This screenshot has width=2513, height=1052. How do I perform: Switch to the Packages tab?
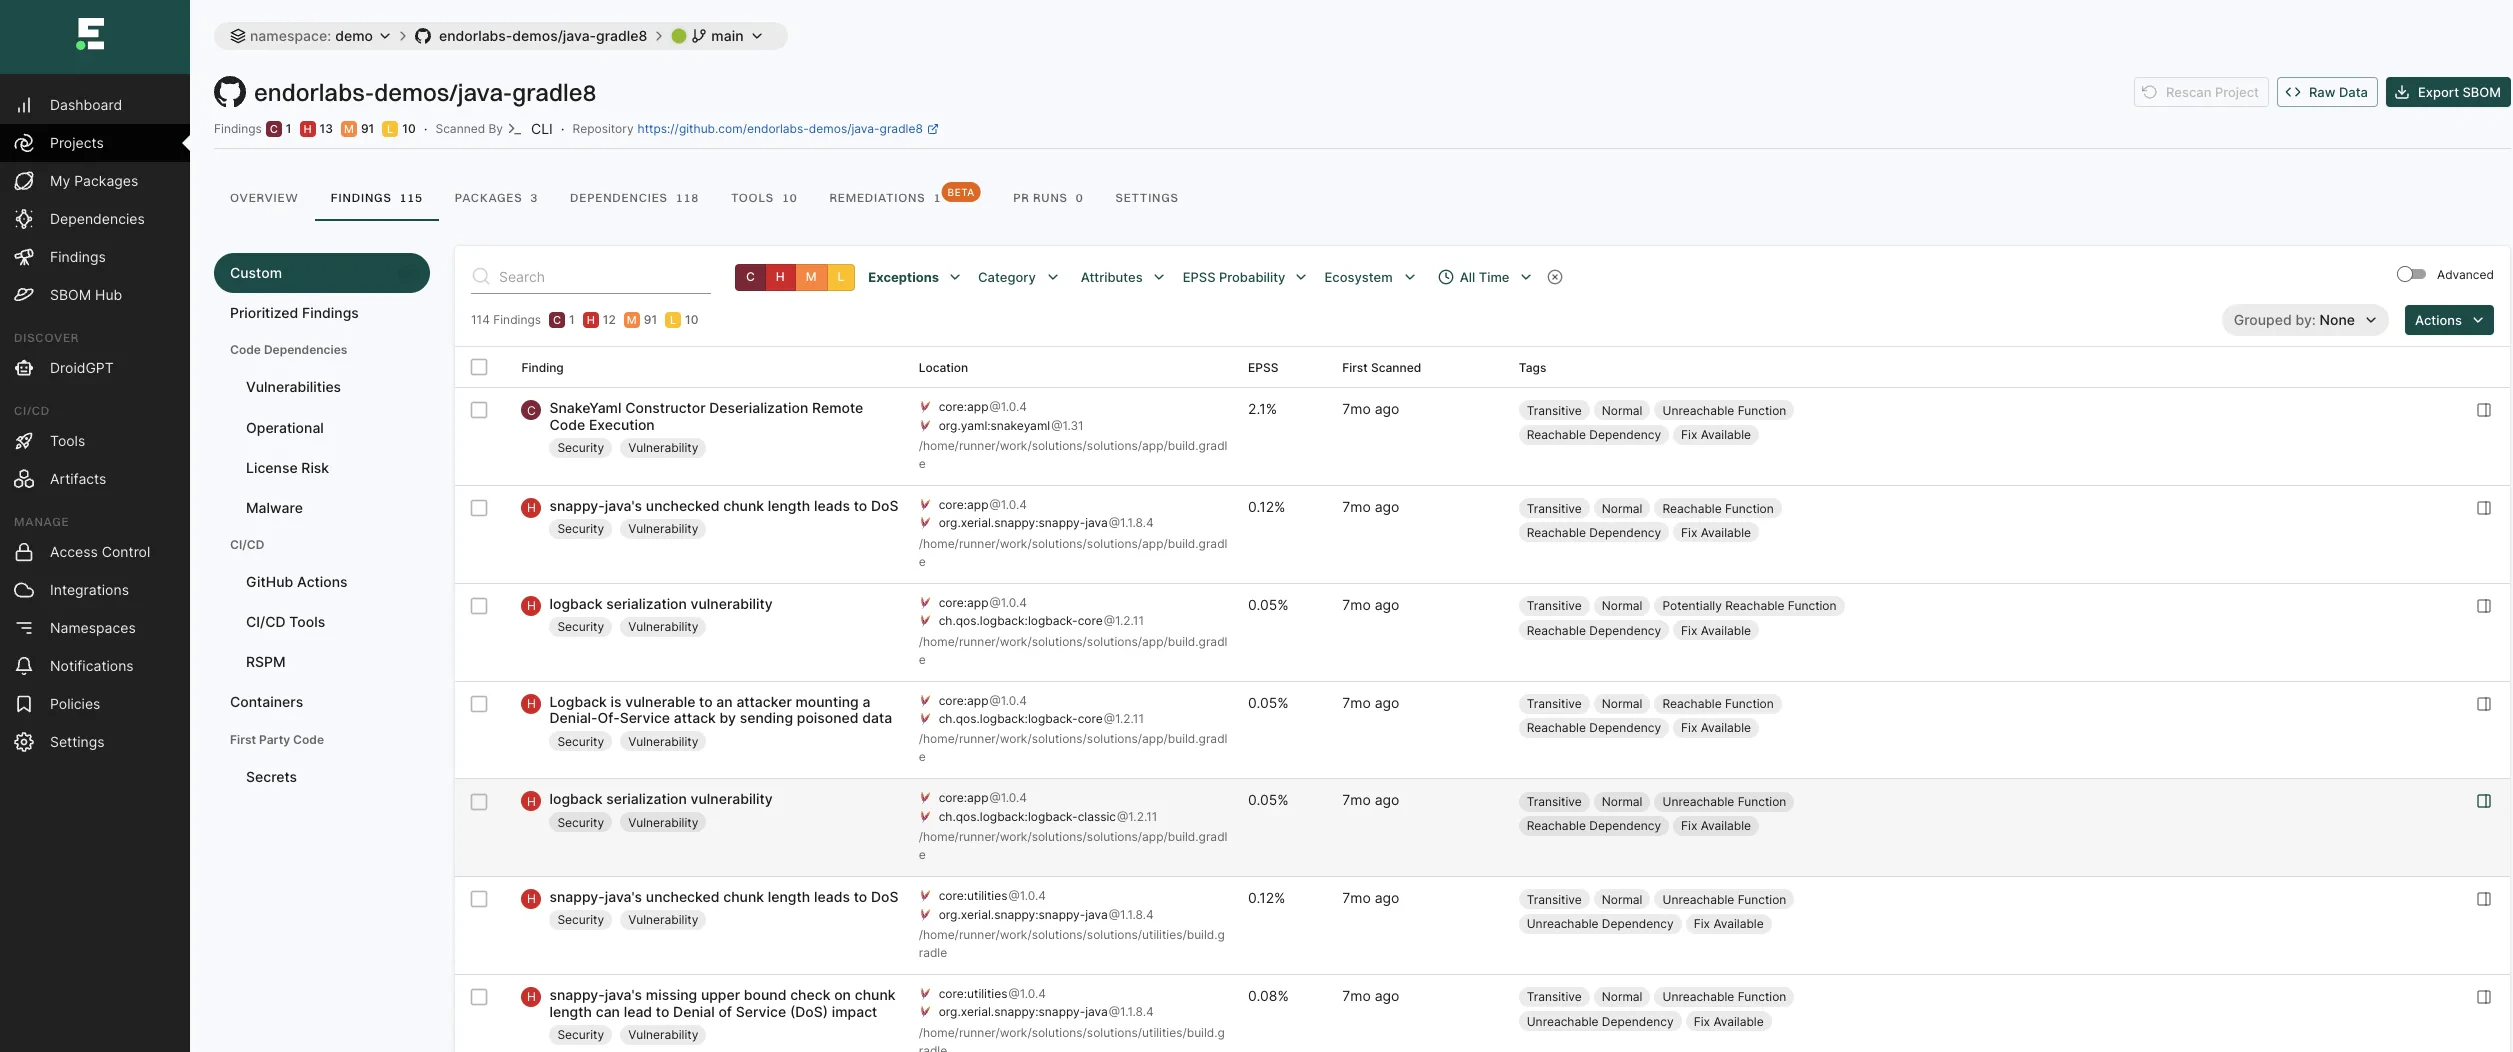point(496,198)
